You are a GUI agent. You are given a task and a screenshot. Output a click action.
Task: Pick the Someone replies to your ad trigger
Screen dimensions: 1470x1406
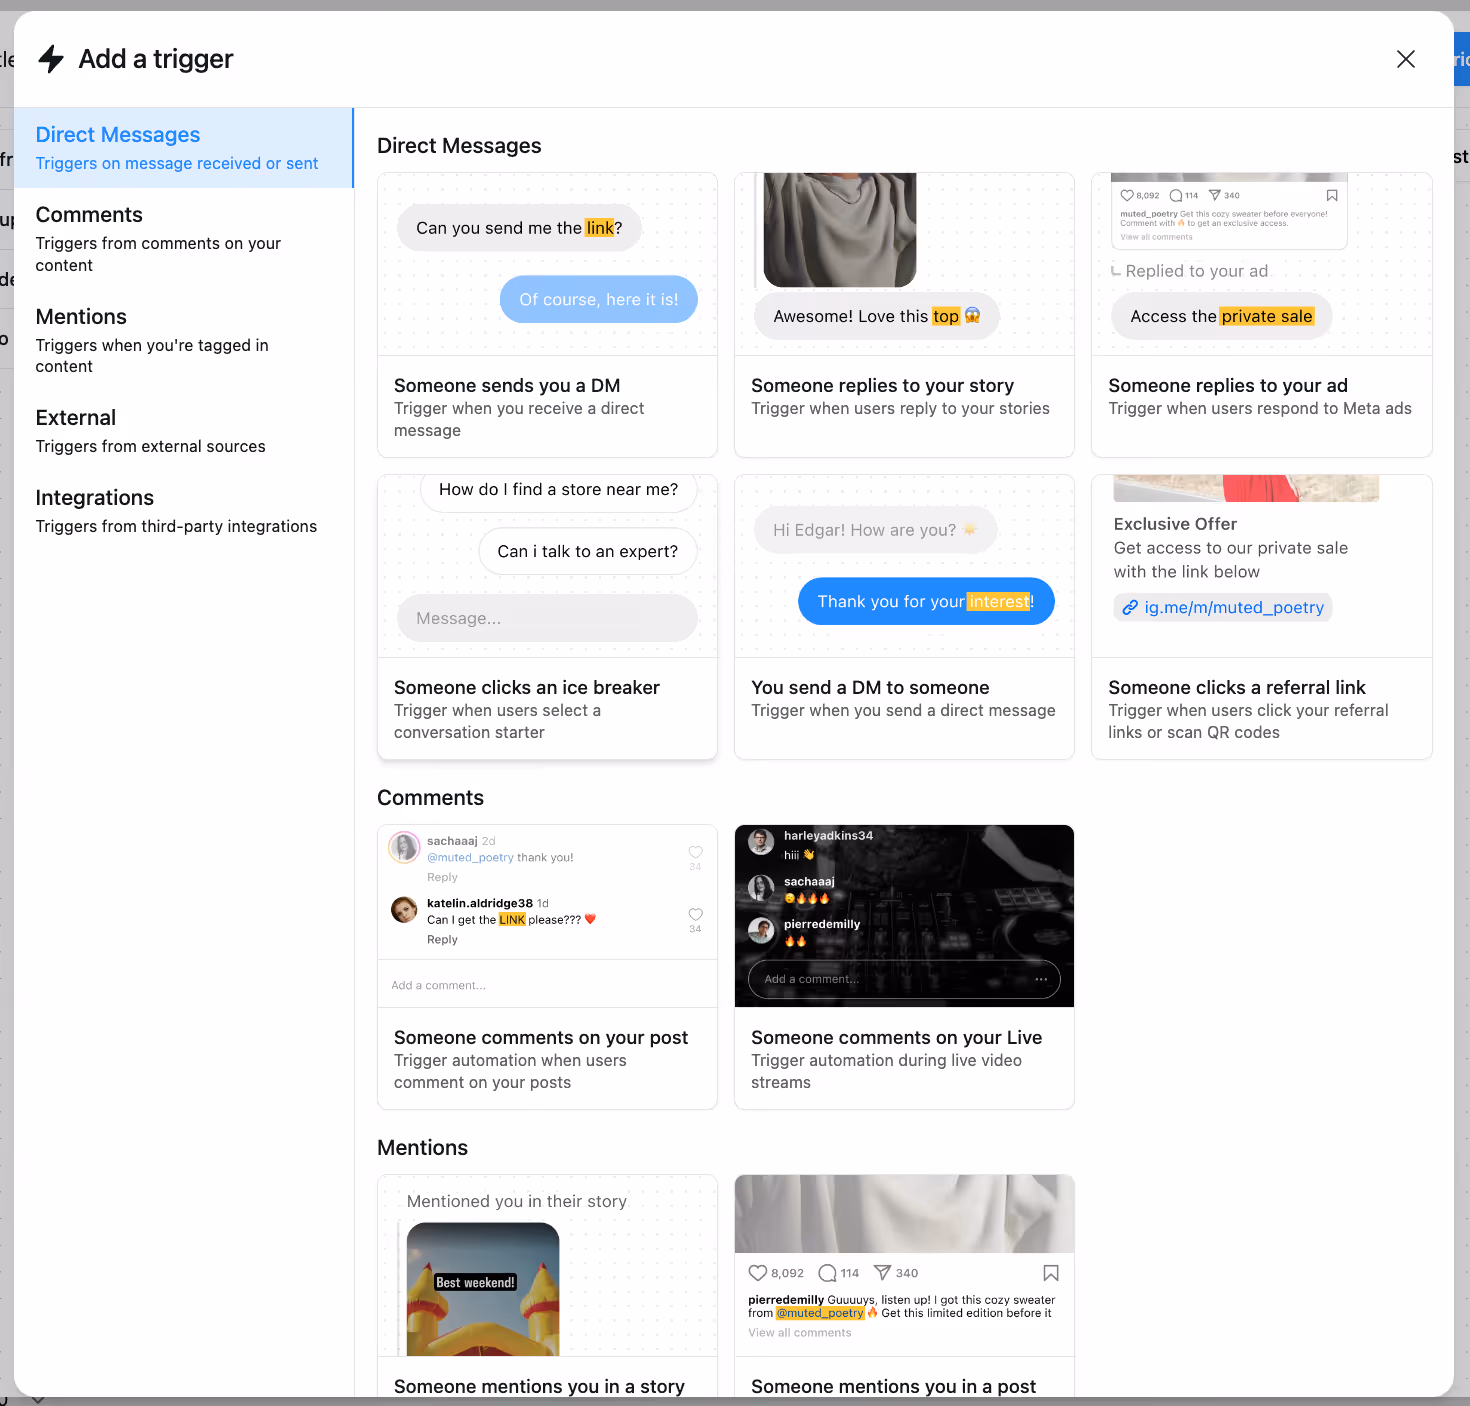point(1261,315)
